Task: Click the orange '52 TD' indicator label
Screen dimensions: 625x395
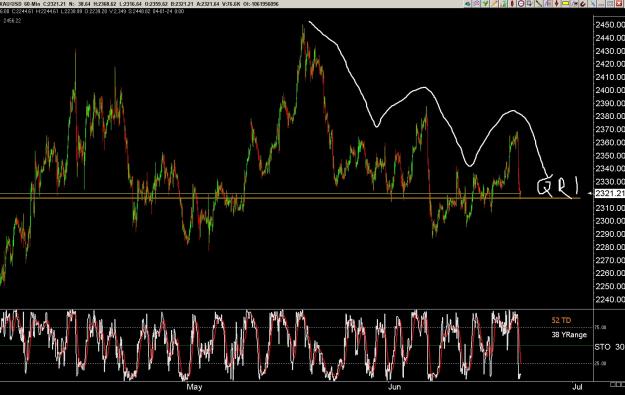Action: [561, 320]
